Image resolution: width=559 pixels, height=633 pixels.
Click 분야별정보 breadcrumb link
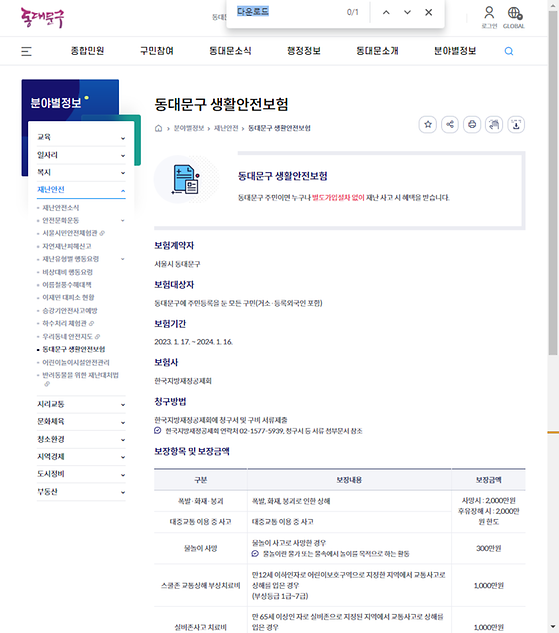coord(189,128)
